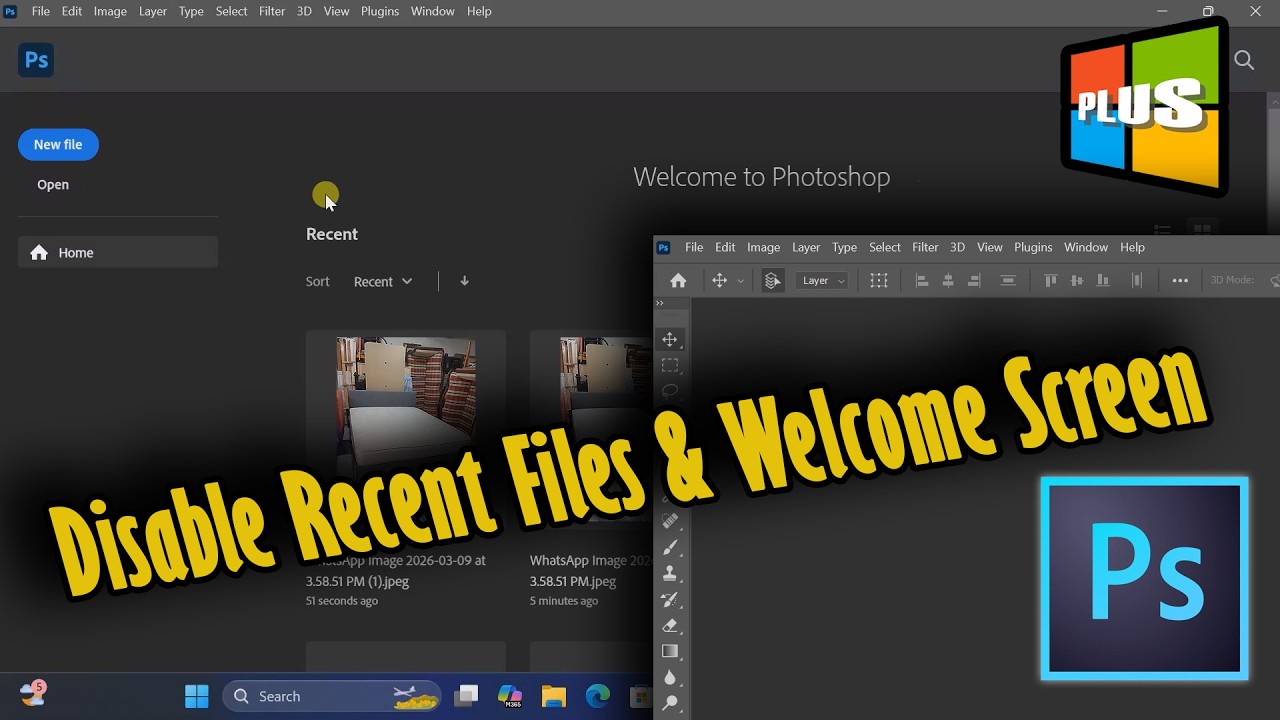
Task: Go to Home in the left sidebar
Action: click(x=118, y=252)
